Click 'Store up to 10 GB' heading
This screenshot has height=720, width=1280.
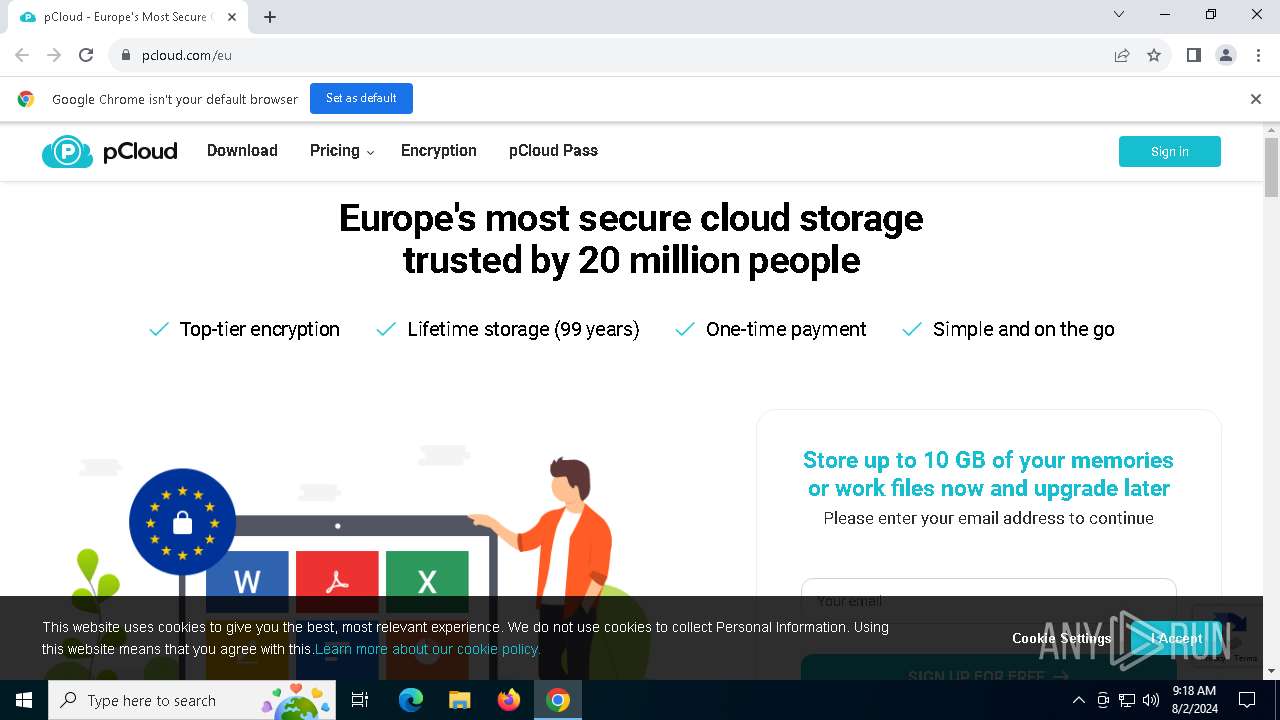pos(988,474)
